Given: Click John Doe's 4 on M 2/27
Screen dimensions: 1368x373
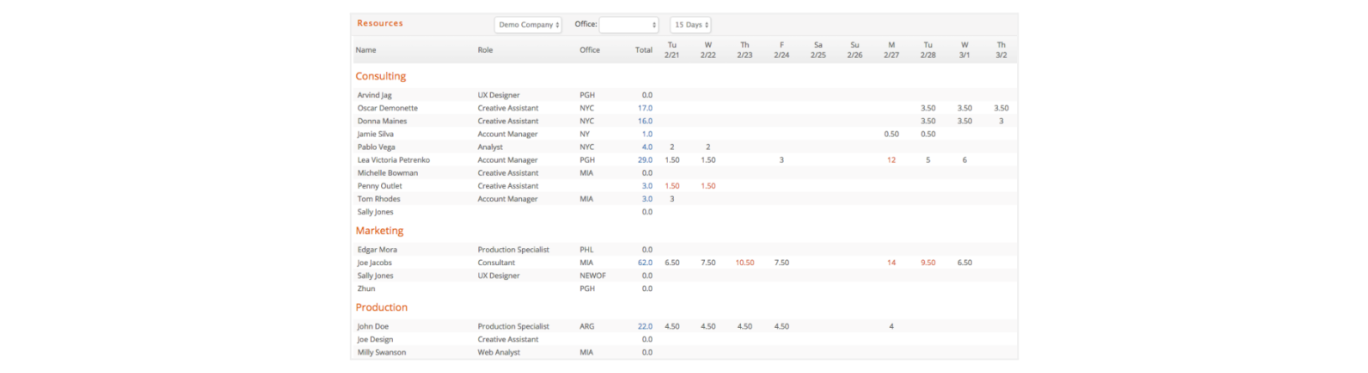Looking at the screenshot, I should click(x=891, y=327).
